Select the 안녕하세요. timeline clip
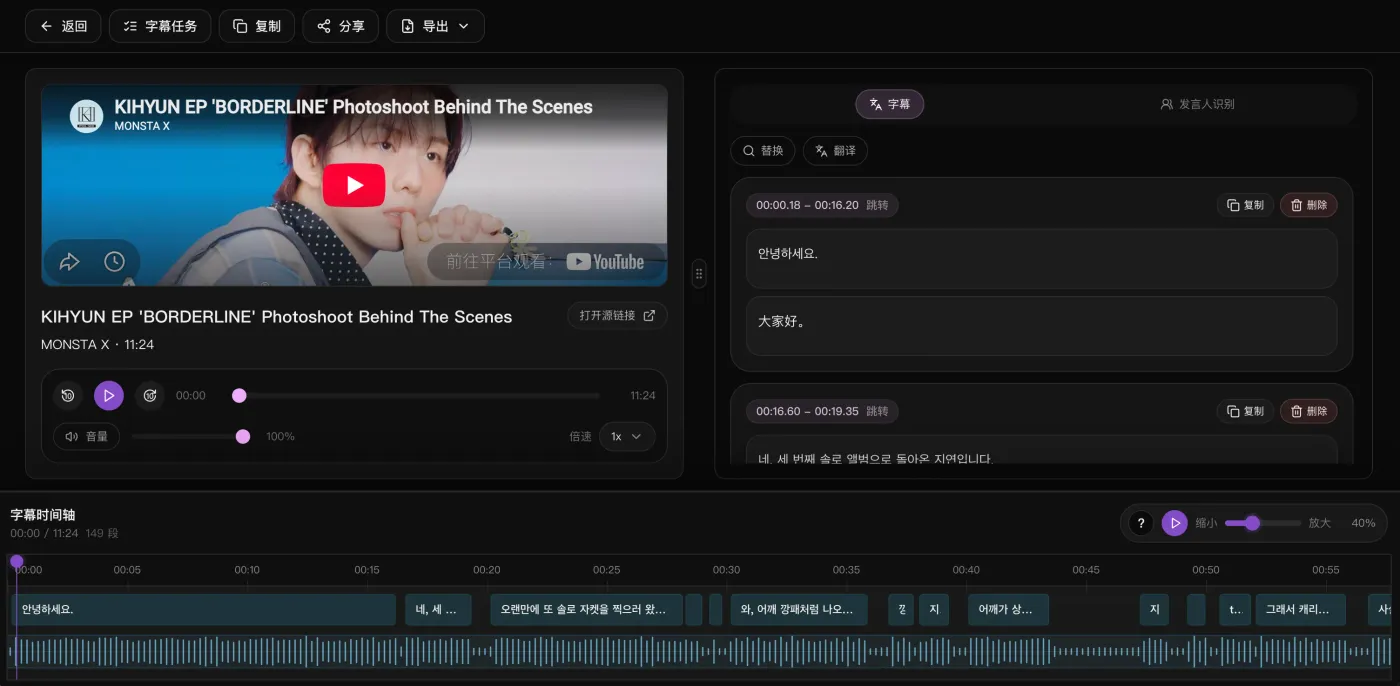Image resolution: width=1400 pixels, height=686 pixels. point(204,610)
